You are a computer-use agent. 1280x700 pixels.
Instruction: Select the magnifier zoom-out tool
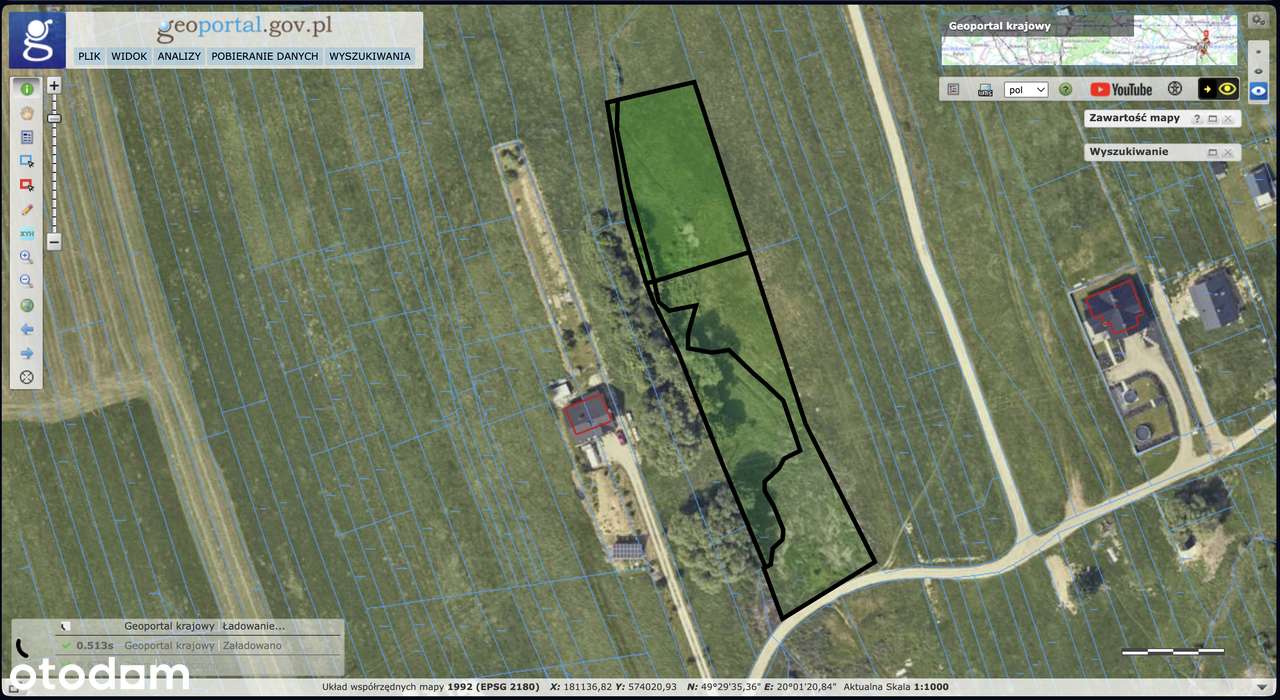coord(27,281)
